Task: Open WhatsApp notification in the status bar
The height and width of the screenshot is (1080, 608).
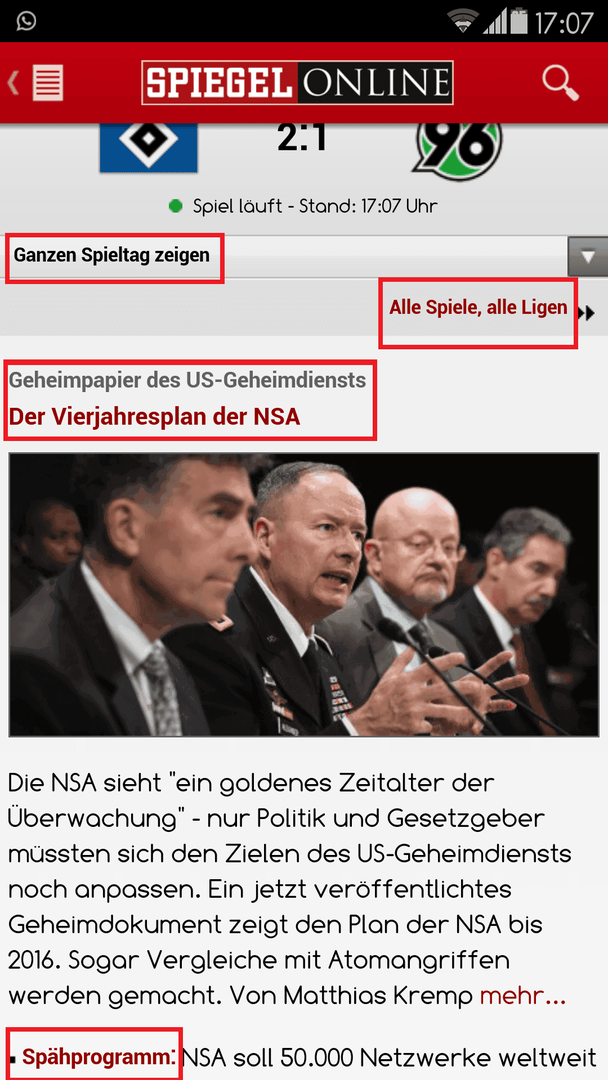Action: click(26, 21)
